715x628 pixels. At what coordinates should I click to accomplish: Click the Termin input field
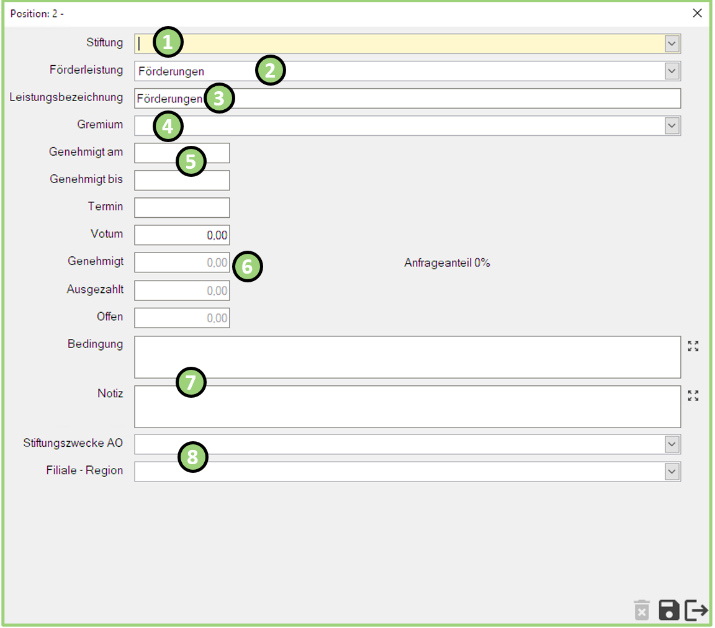[182, 207]
